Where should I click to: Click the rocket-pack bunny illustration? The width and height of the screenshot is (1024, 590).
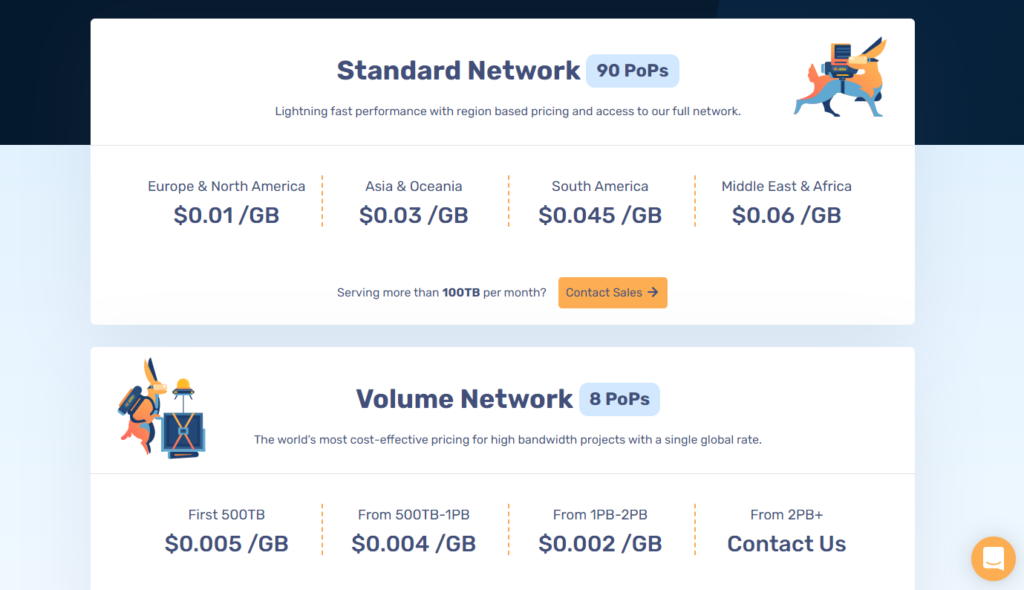point(163,408)
